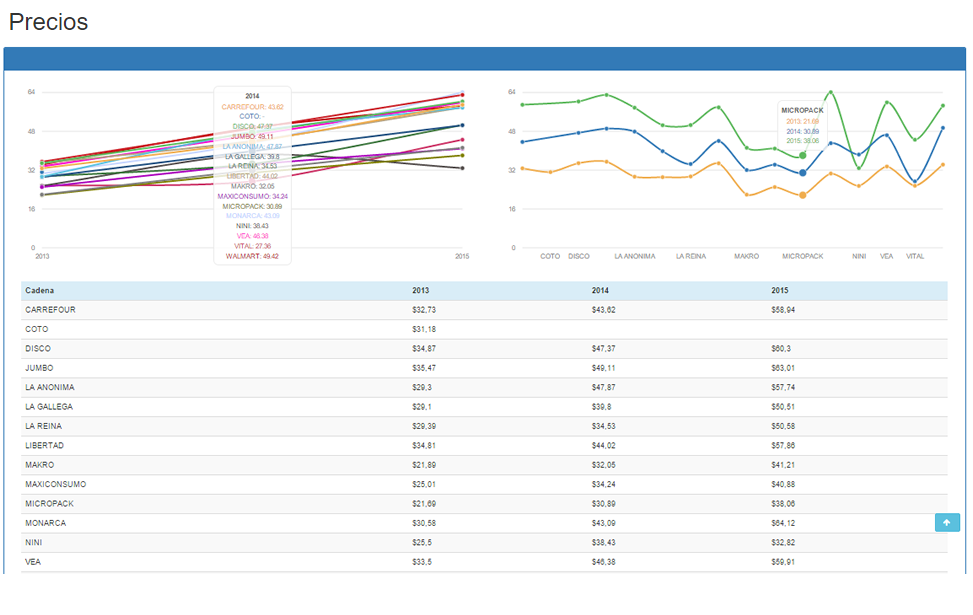Select LA REINA row name in the table
Image resolution: width=973 pixels, height=615 pixels.
(43, 426)
